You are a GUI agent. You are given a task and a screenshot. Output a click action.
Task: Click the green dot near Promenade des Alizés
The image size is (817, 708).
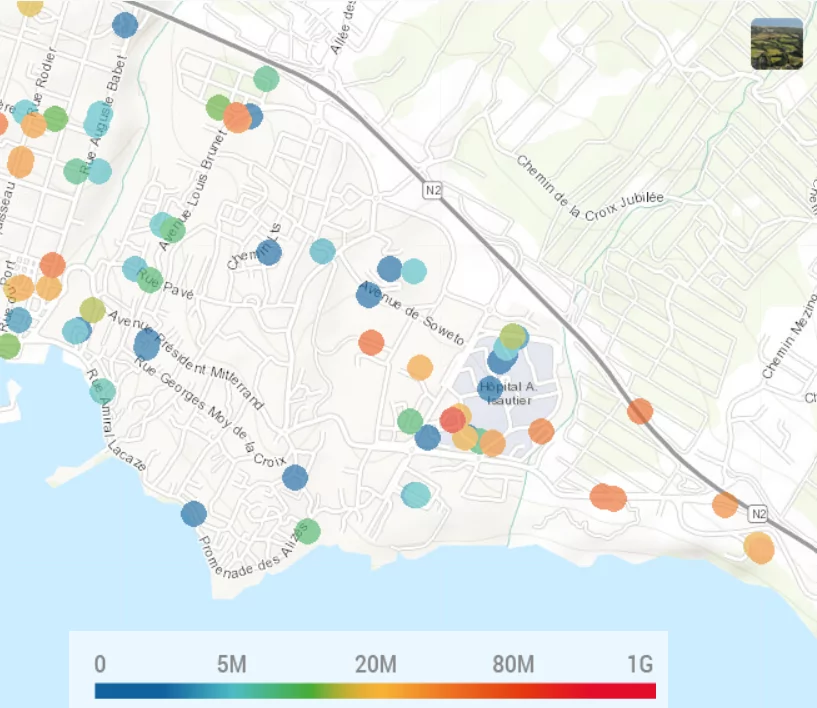tap(307, 531)
